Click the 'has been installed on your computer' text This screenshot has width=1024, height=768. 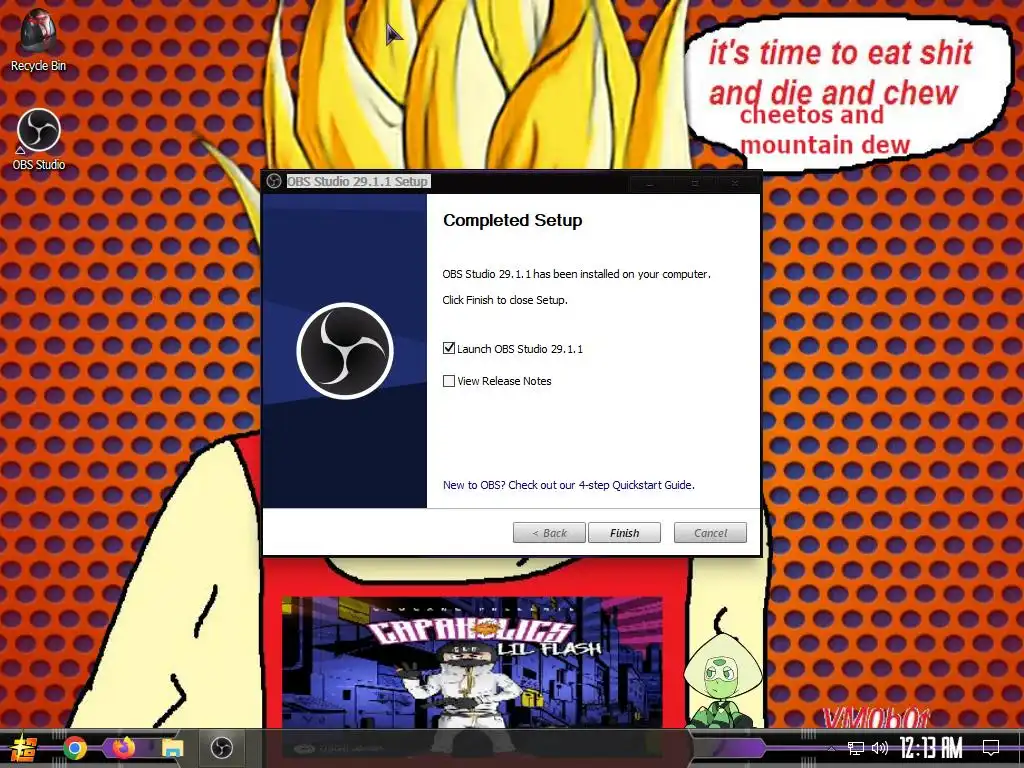(x=622, y=274)
